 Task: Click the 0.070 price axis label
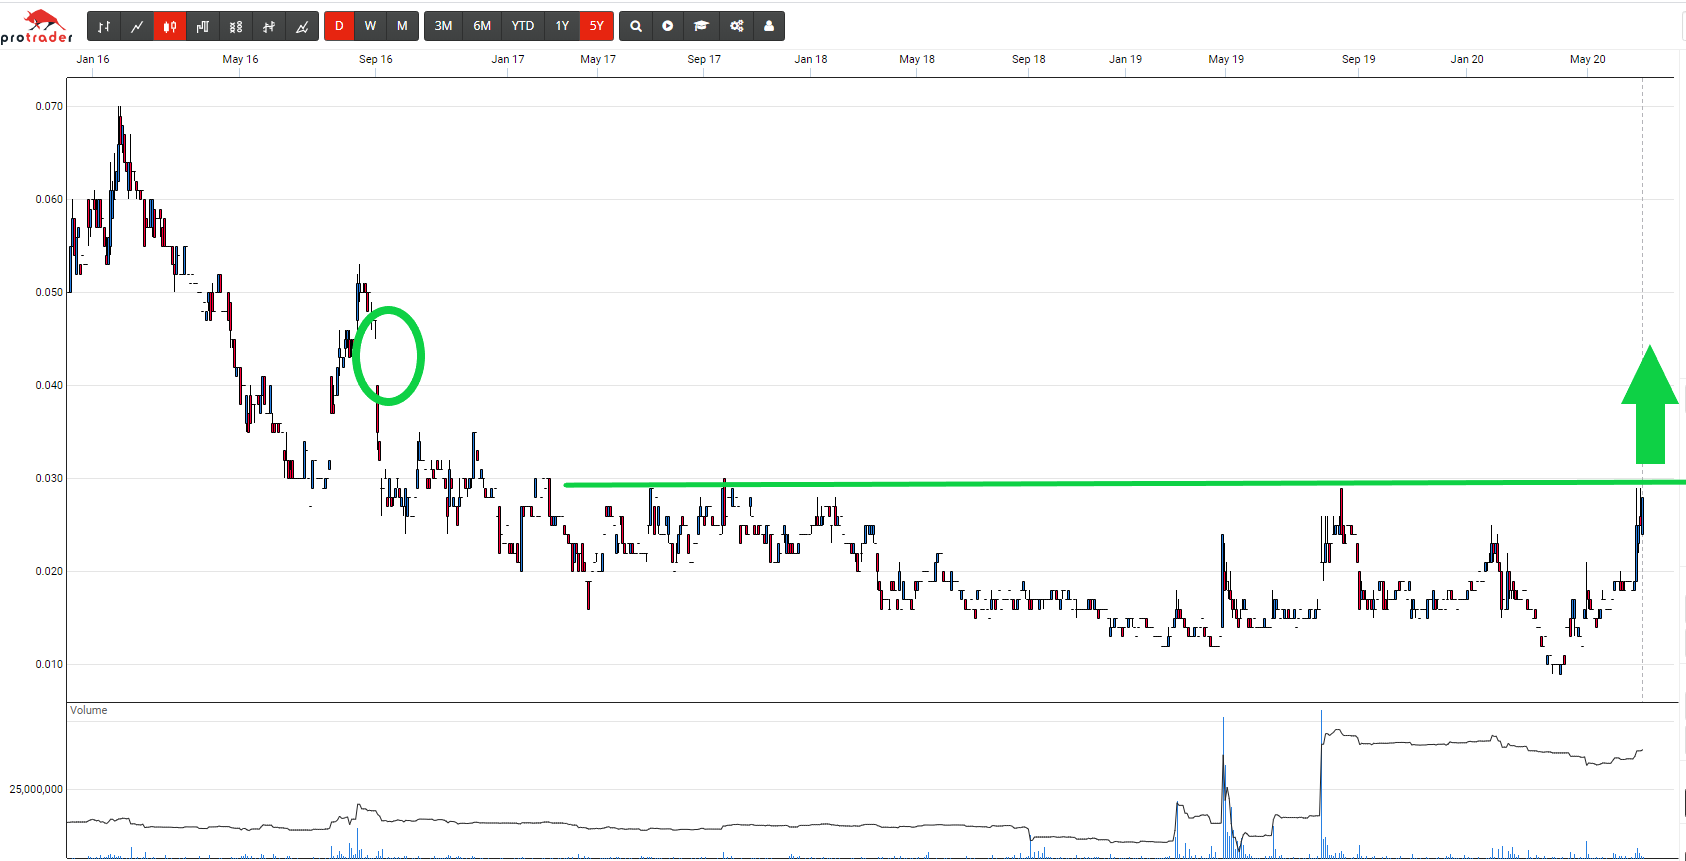pyautogui.click(x=49, y=106)
